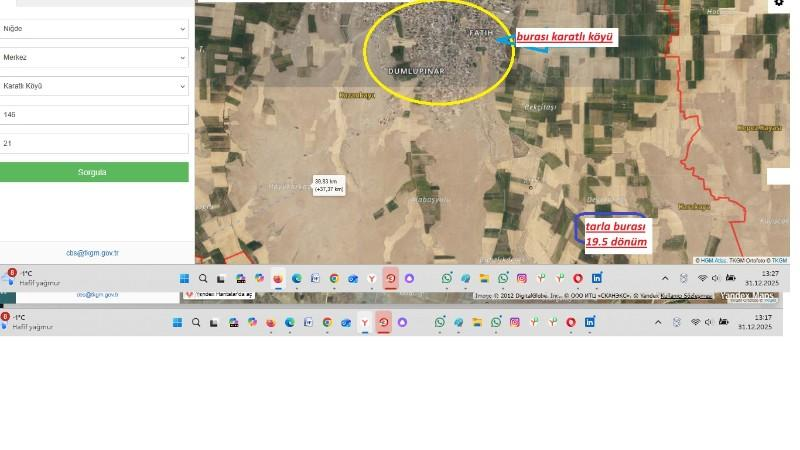Open Instagram on the 13:27 taskbar
This screenshot has width=800, height=450.
[x=521, y=279]
